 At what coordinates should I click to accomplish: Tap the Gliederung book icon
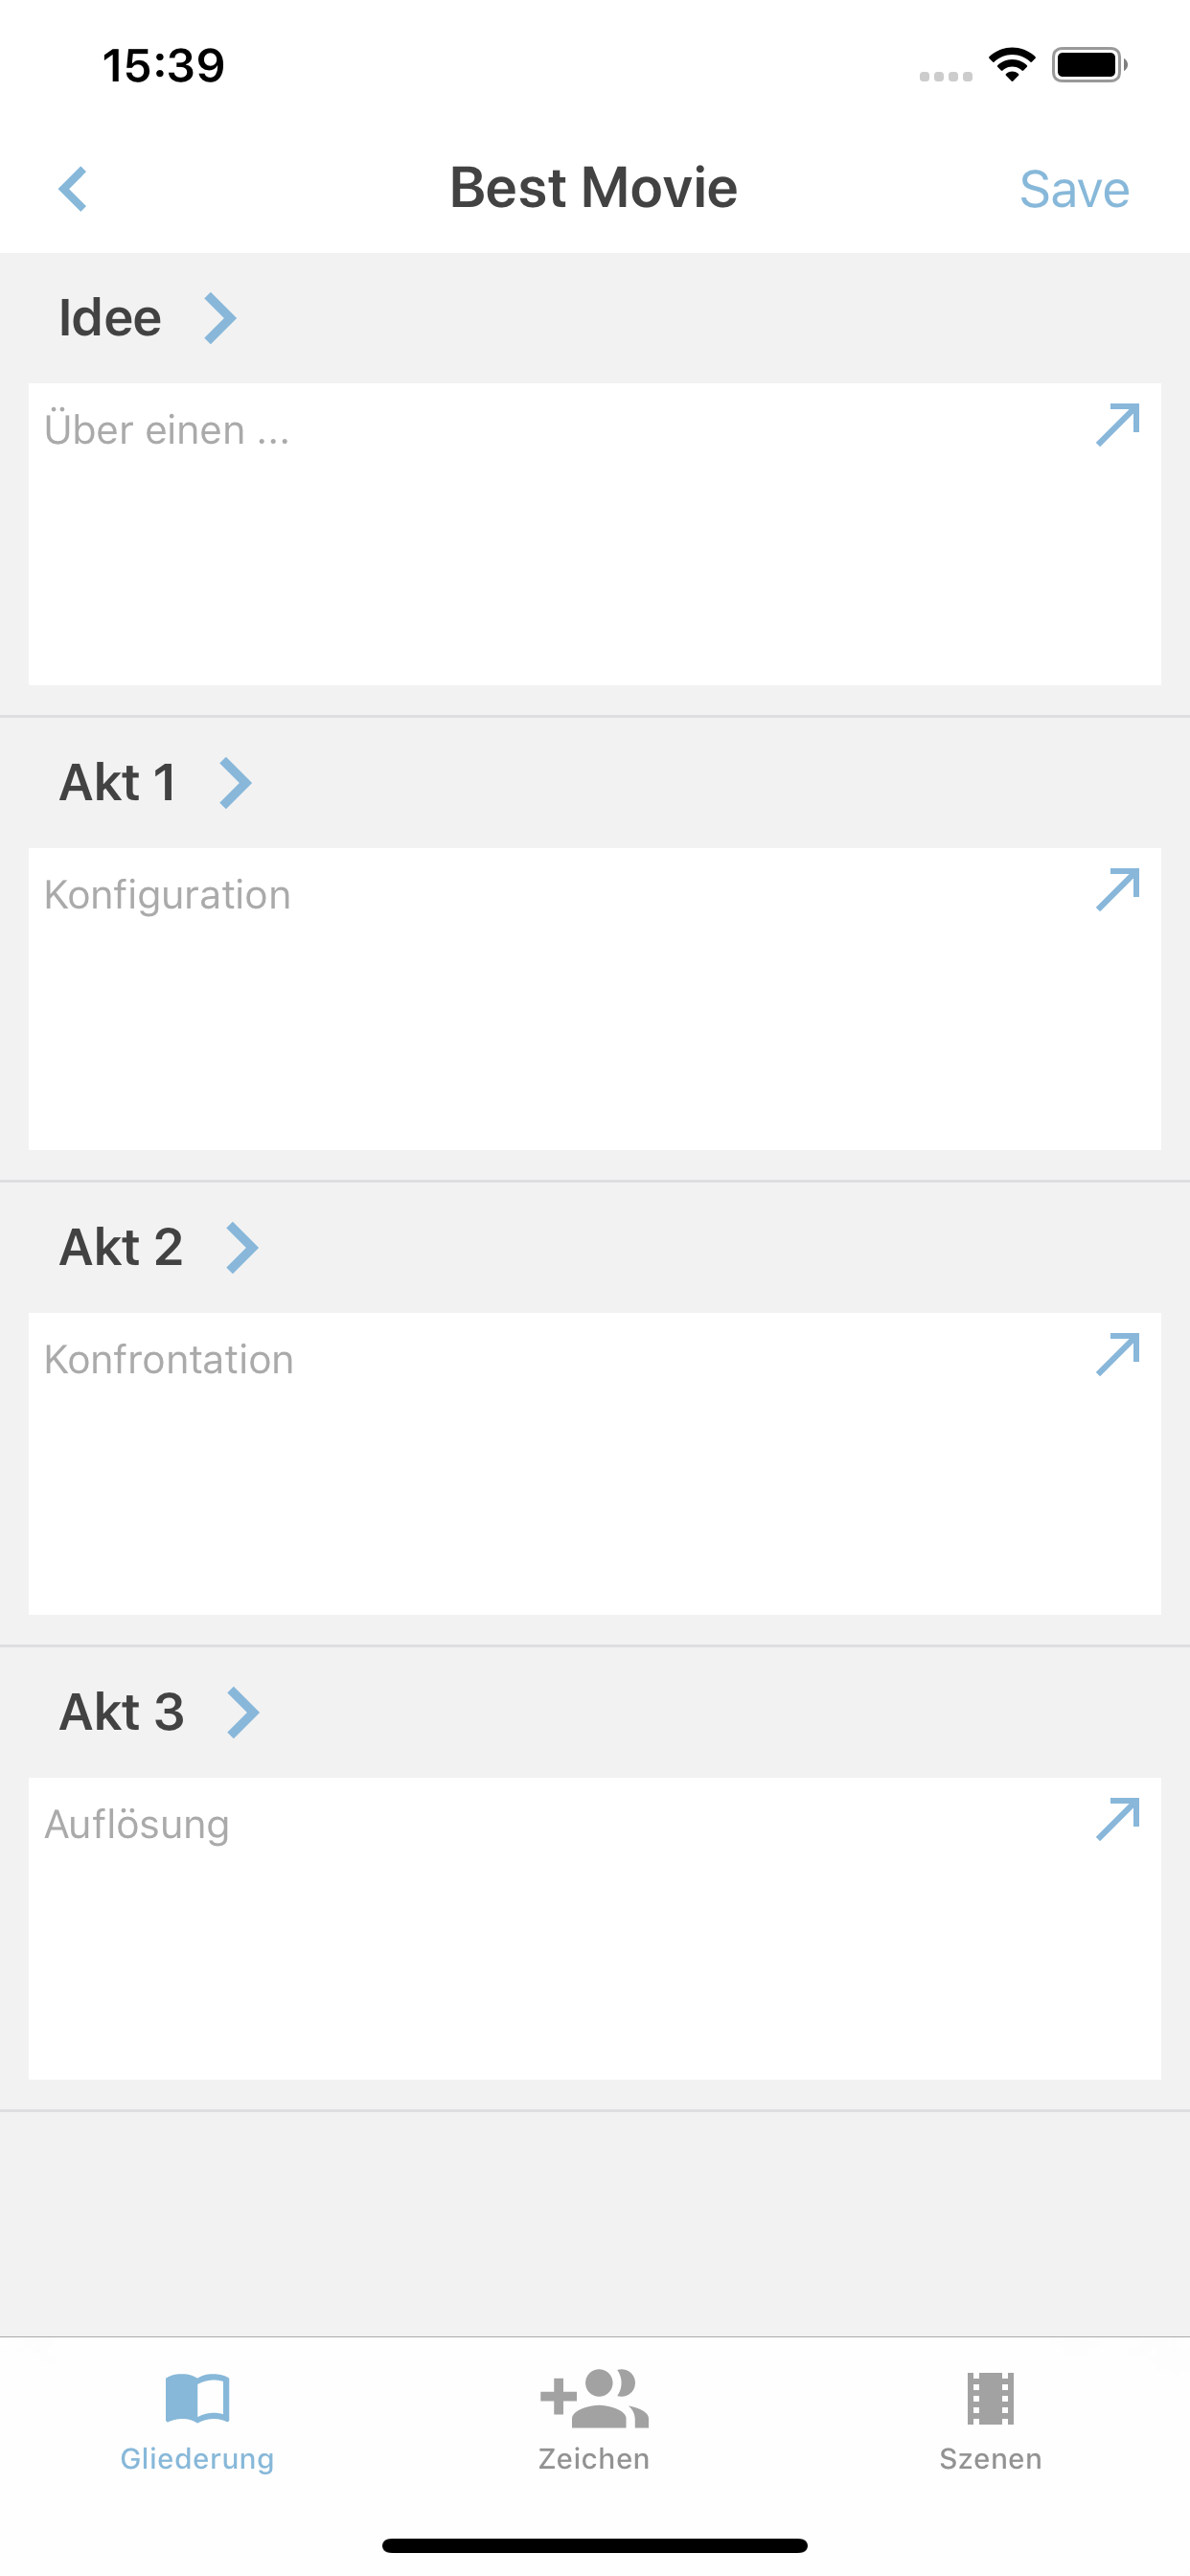click(197, 2397)
